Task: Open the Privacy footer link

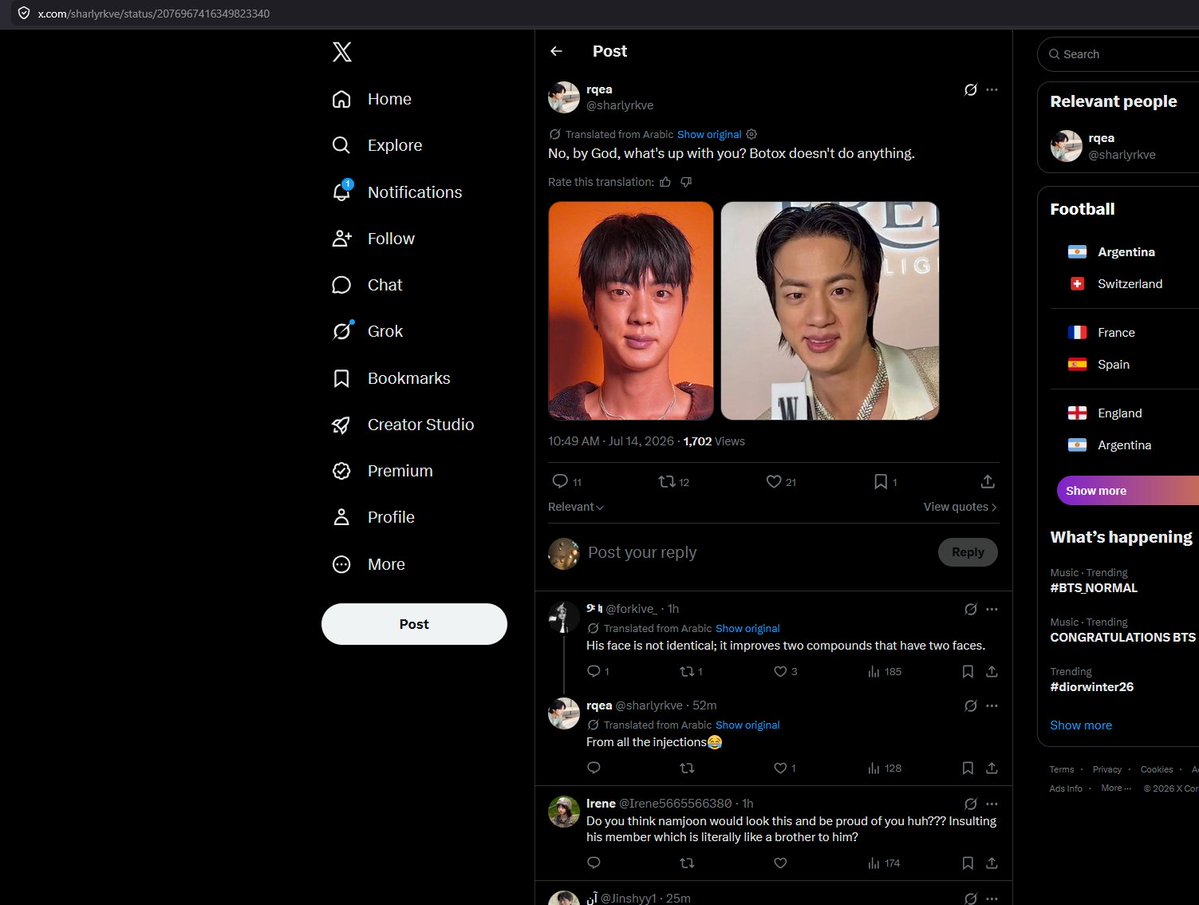Action: pos(1106,770)
